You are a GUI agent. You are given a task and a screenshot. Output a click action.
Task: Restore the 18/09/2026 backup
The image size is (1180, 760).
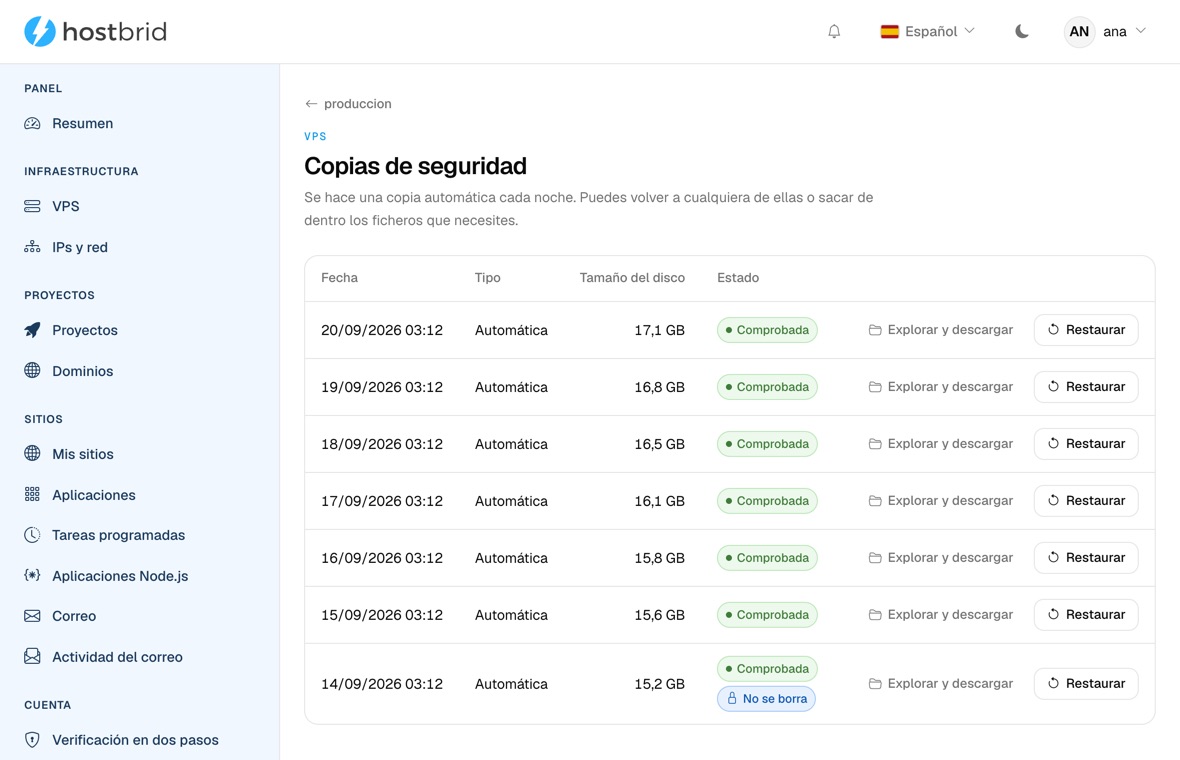(x=1086, y=444)
